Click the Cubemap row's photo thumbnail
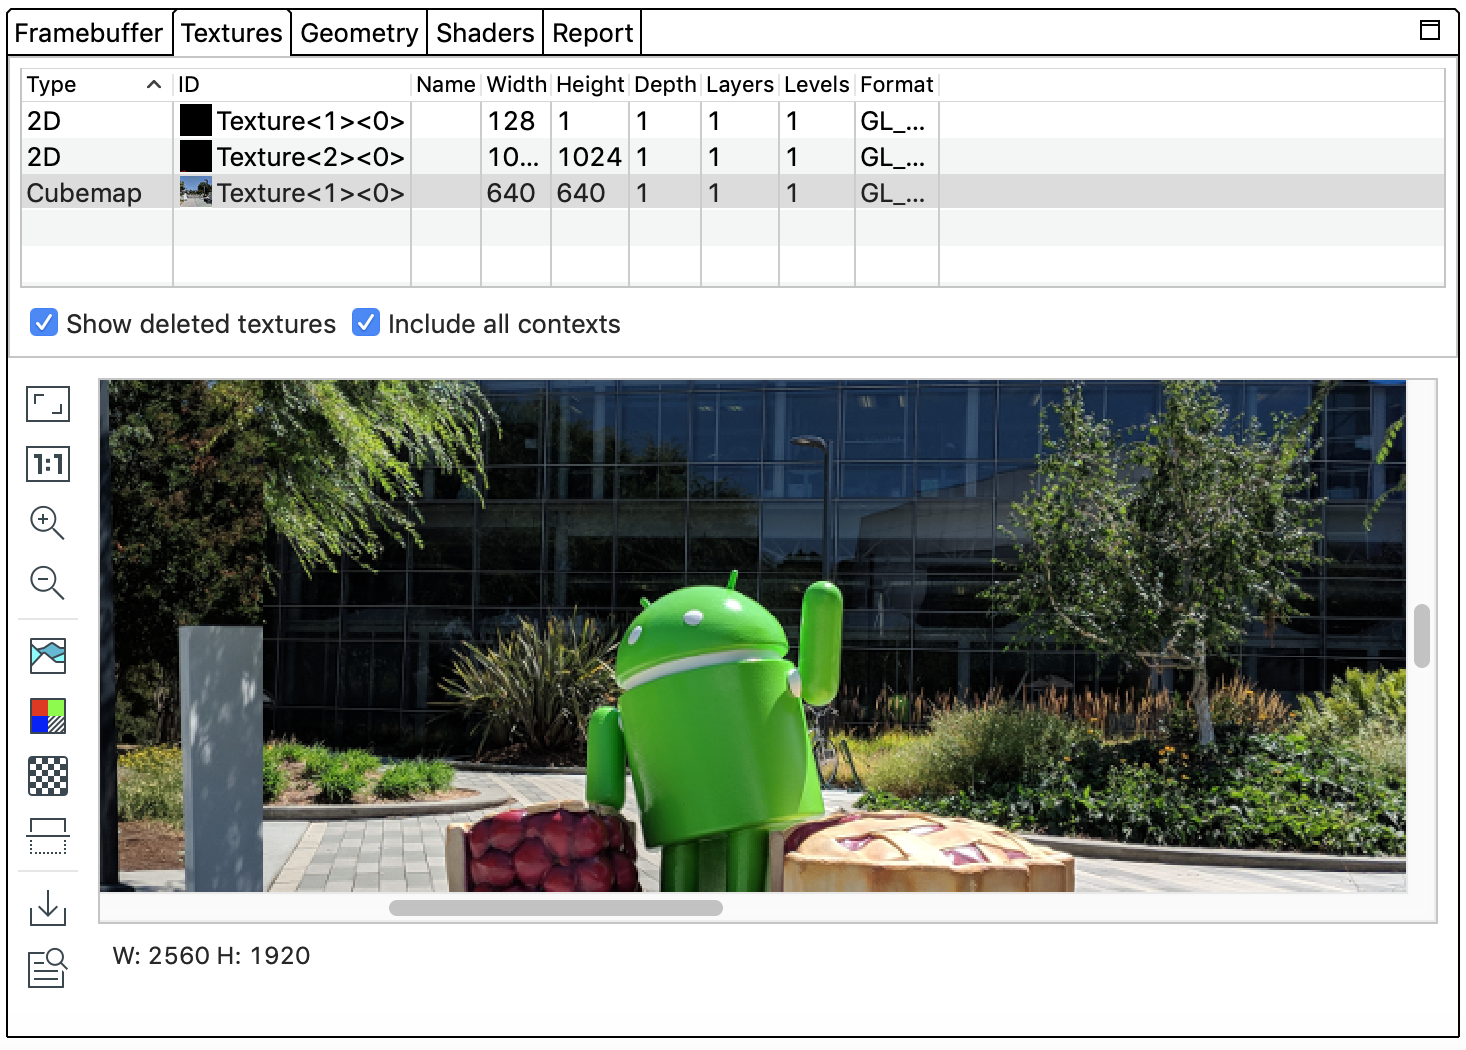Screen dimensions: 1466x1050 coord(196,192)
